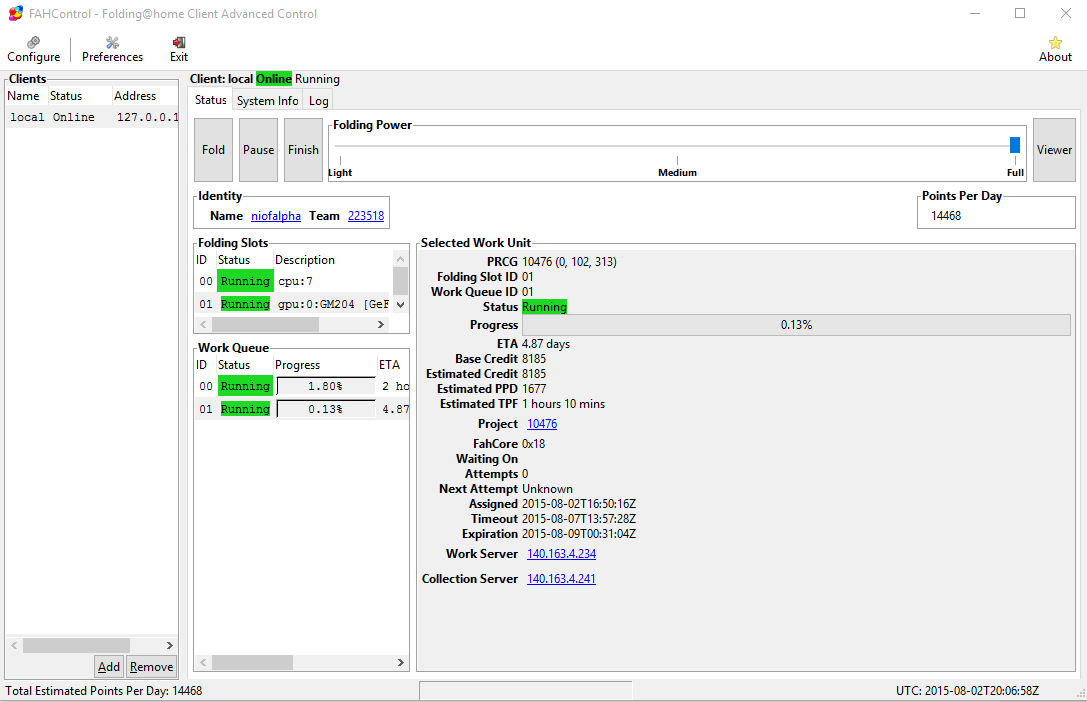The width and height of the screenshot is (1087, 702).
Task: Click the PRCG value 10476 (0, 102, 313)
Action: 569,261
